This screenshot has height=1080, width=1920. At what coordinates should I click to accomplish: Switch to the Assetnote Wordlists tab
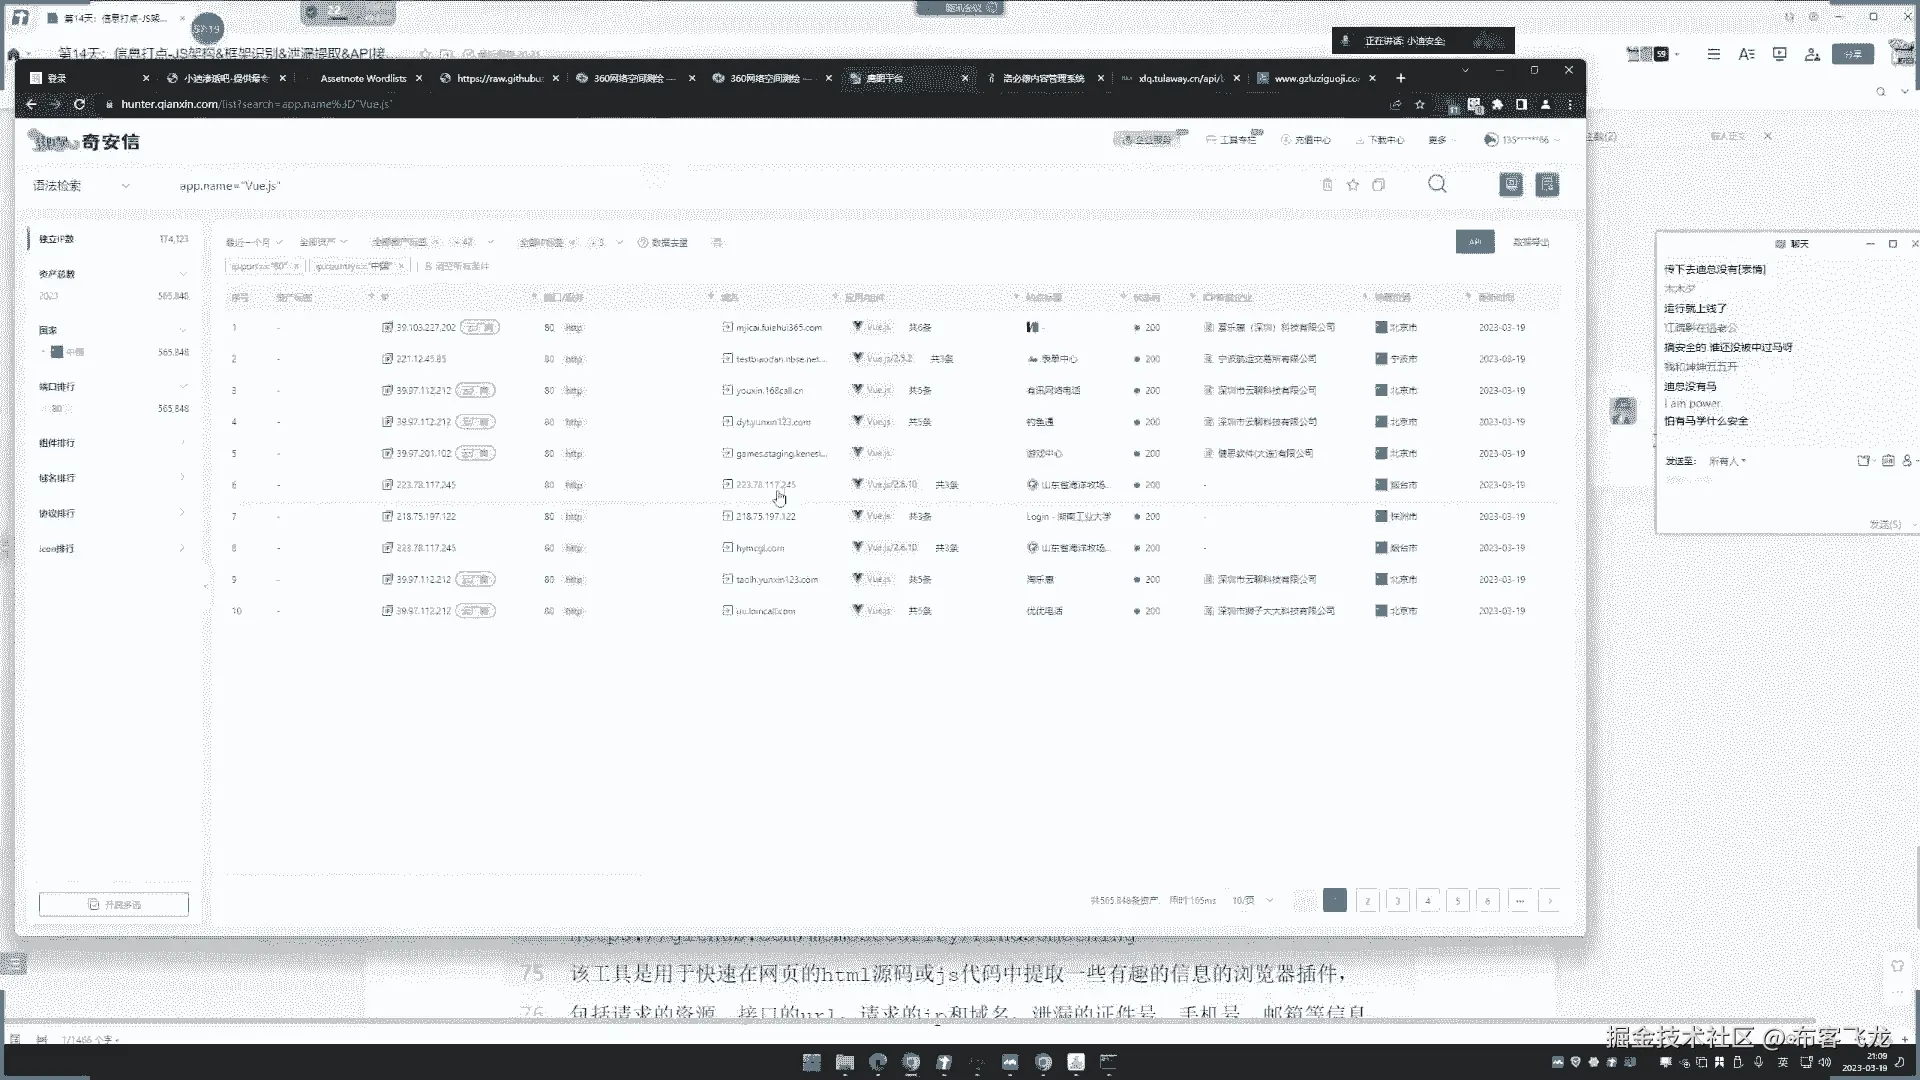pyautogui.click(x=362, y=78)
